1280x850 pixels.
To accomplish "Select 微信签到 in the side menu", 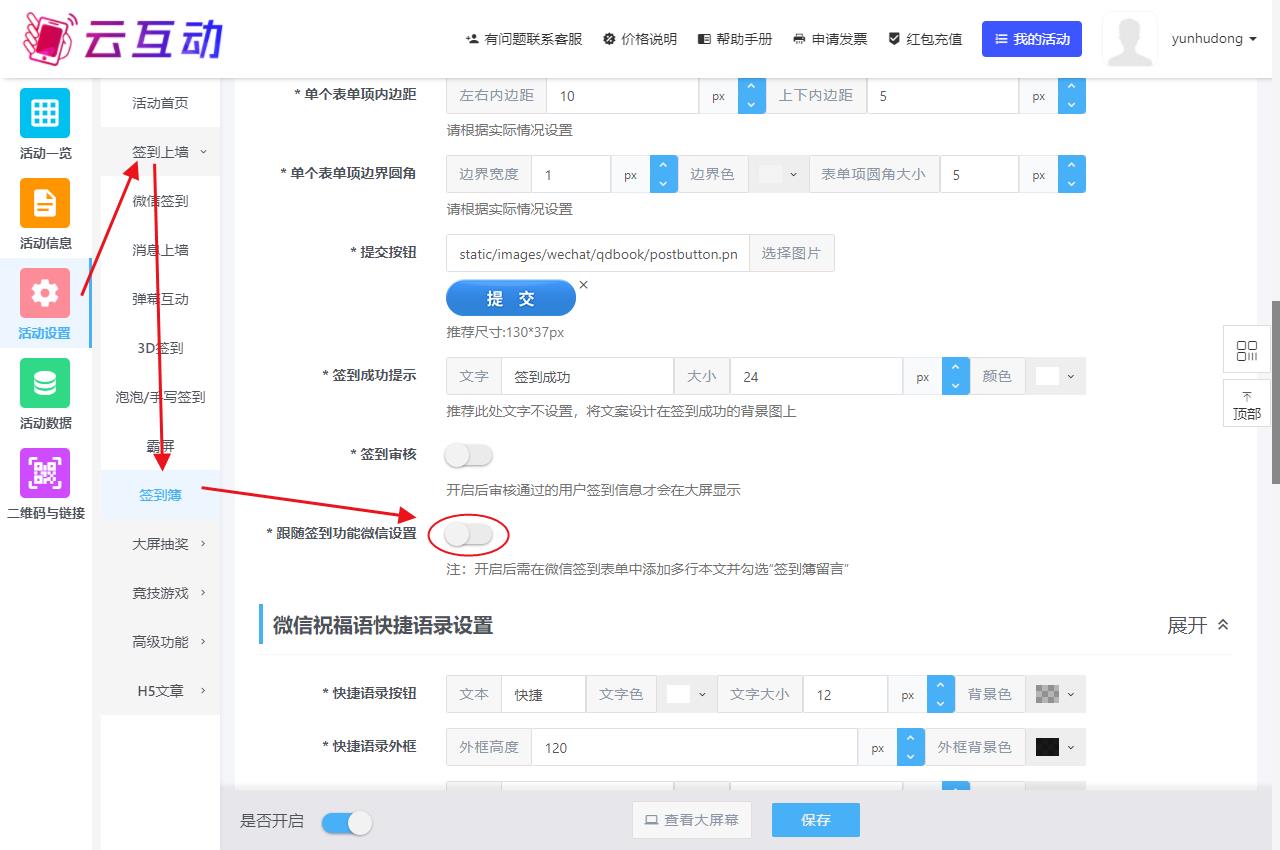I will (x=160, y=201).
